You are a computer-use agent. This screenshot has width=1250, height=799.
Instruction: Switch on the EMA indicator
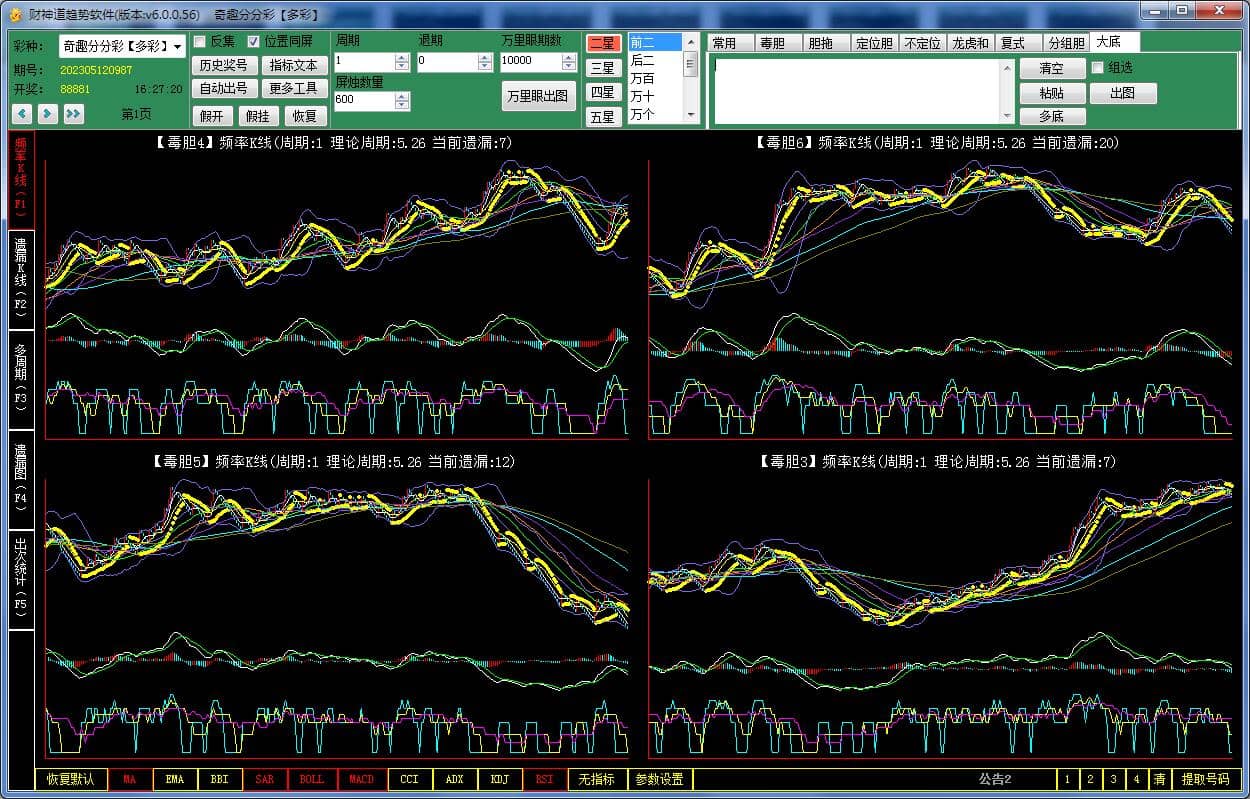pyautogui.click(x=174, y=779)
